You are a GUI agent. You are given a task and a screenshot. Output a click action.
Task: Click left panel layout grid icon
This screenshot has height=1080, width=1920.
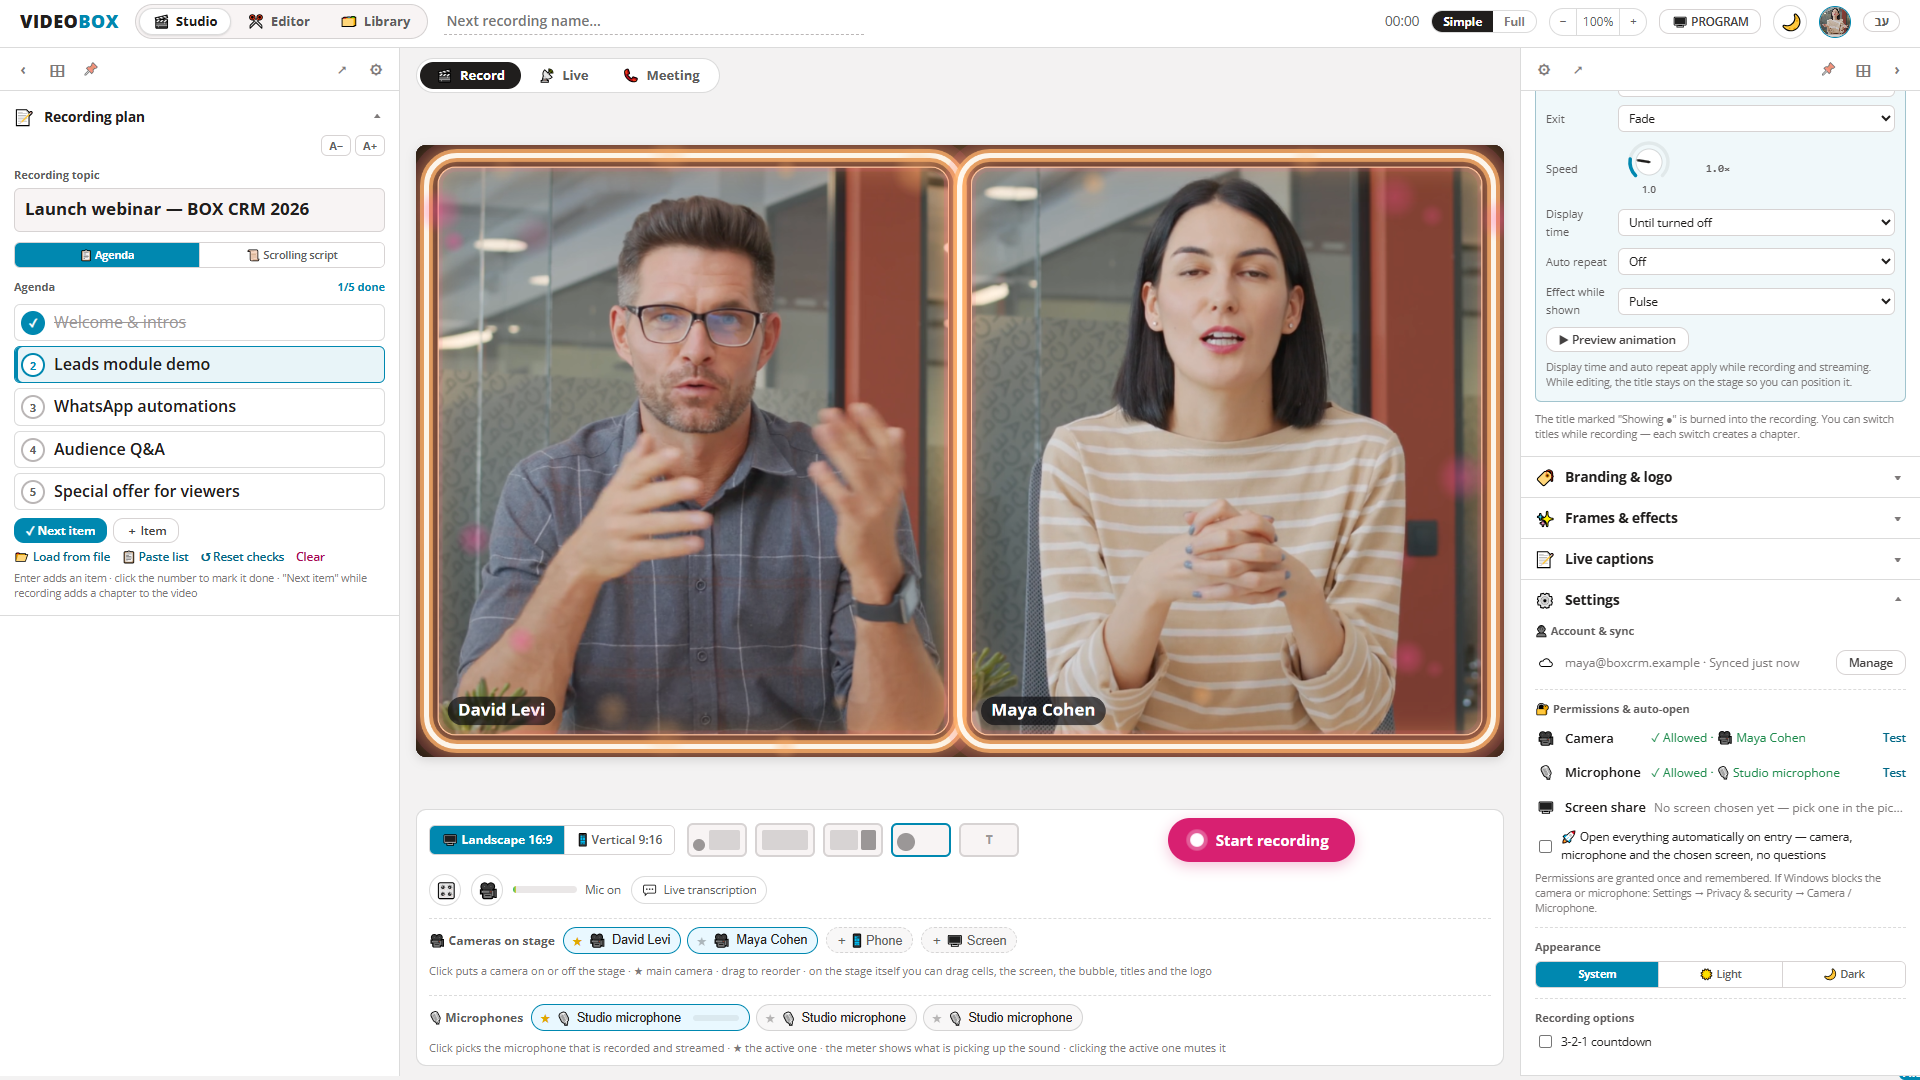[x=57, y=70]
